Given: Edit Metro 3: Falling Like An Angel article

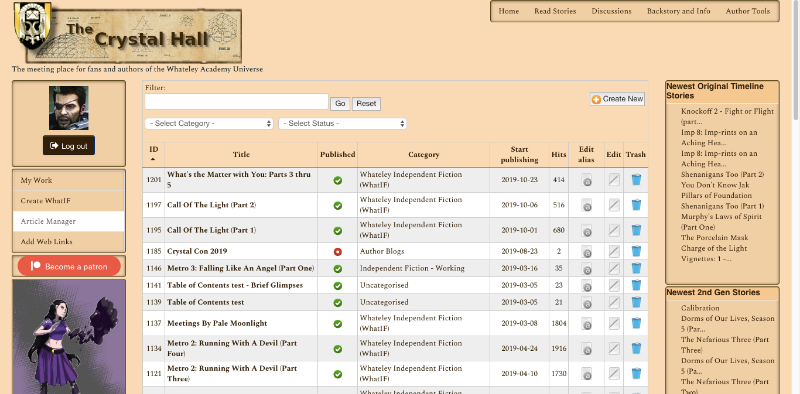Looking at the screenshot, I should coord(614,268).
